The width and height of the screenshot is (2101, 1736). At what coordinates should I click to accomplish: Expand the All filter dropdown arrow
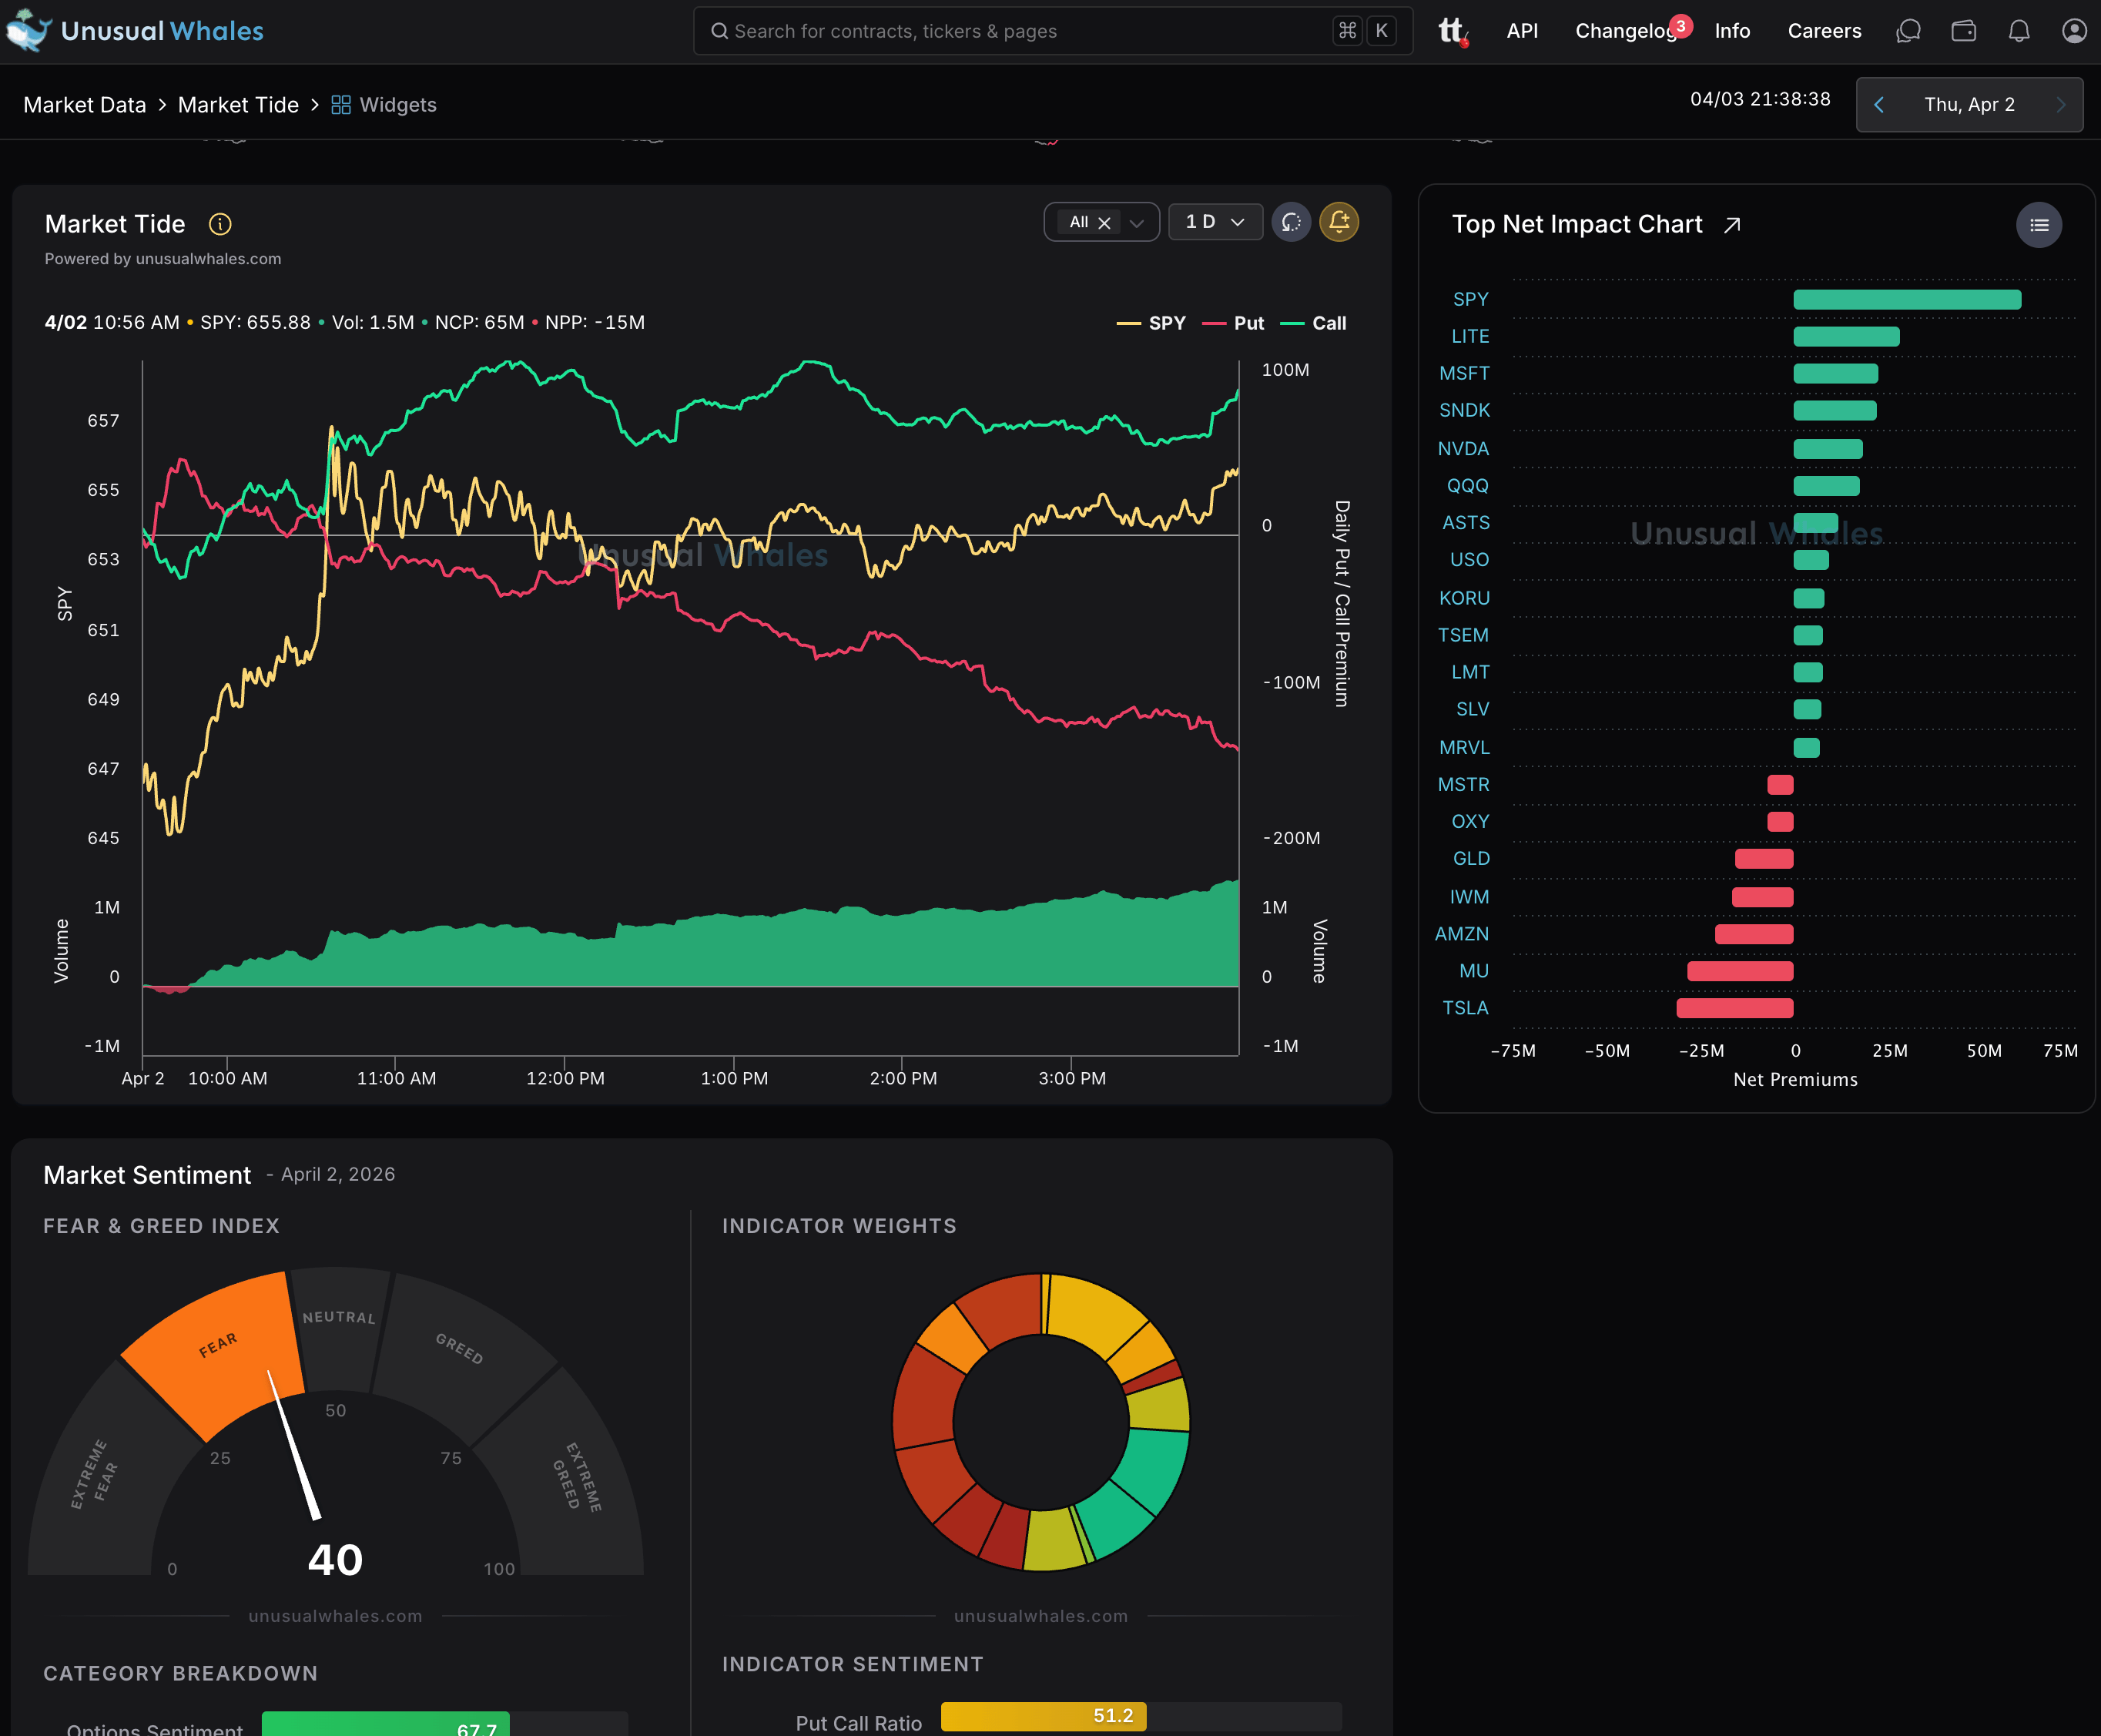[1137, 223]
